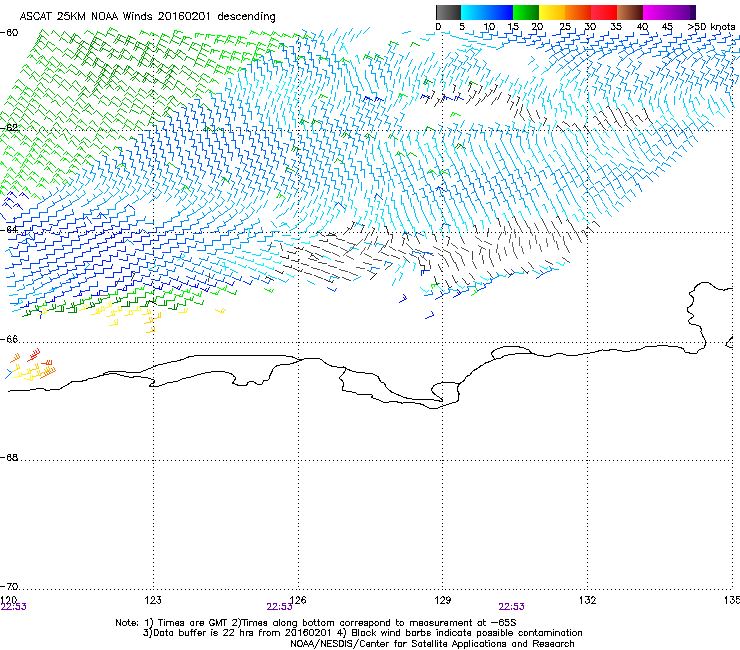The image size is (740, 650).
Task: Click the '10' legend scale label
Action: coord(489,27)
